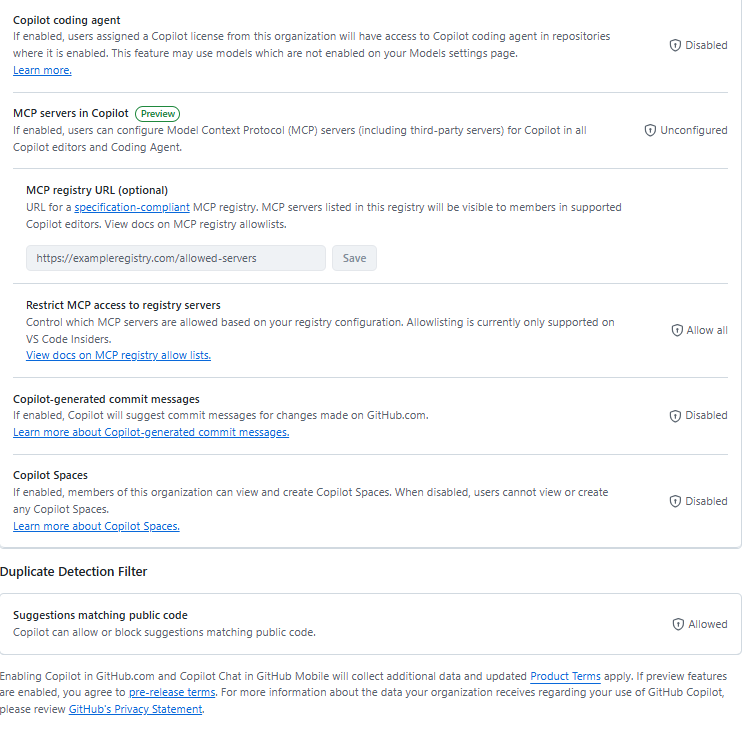This screenshot has width=743, height=730.
Task: Click shield icon next to Unconfigured status
Action: click(650, 130)
